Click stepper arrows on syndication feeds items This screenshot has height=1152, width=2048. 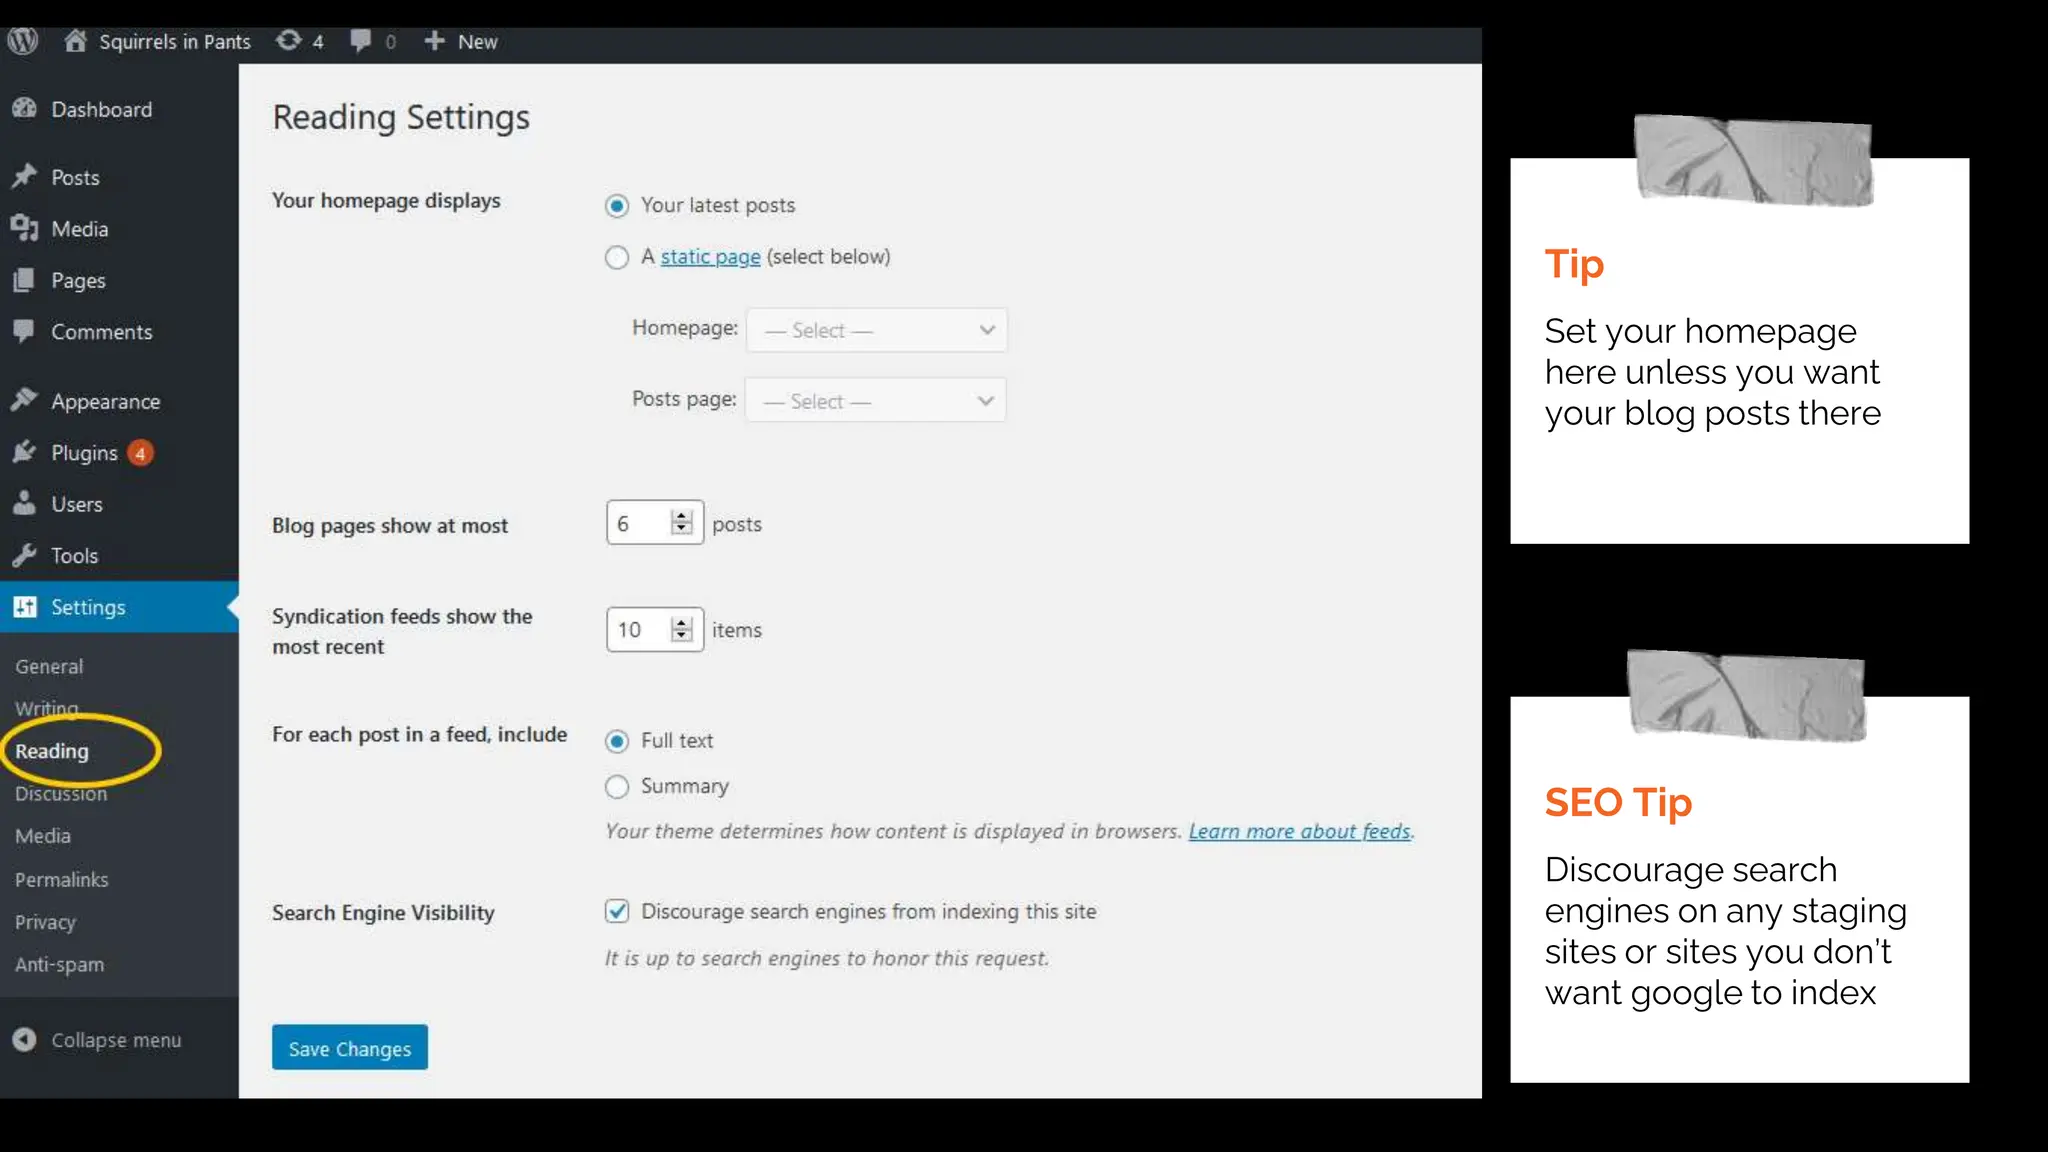pos(682,629)
